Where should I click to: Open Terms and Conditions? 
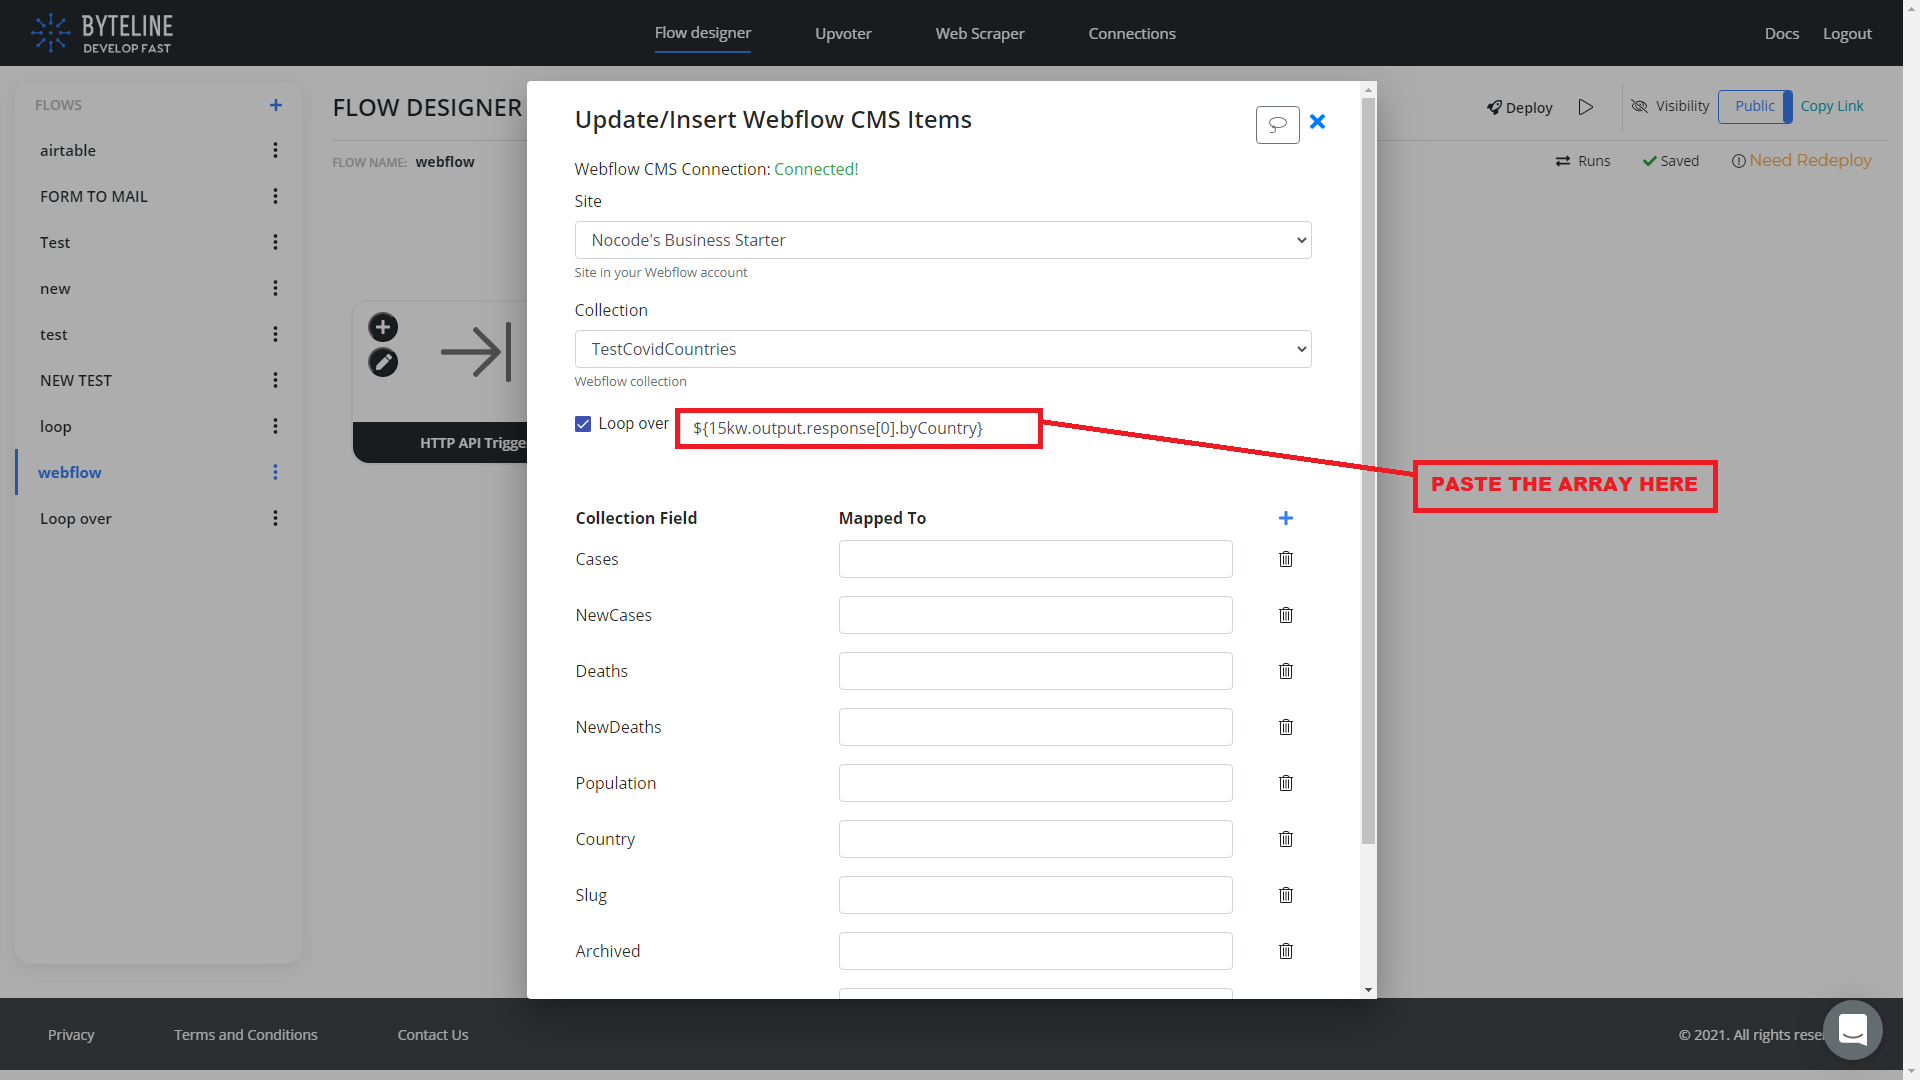tap(246, 1034)
